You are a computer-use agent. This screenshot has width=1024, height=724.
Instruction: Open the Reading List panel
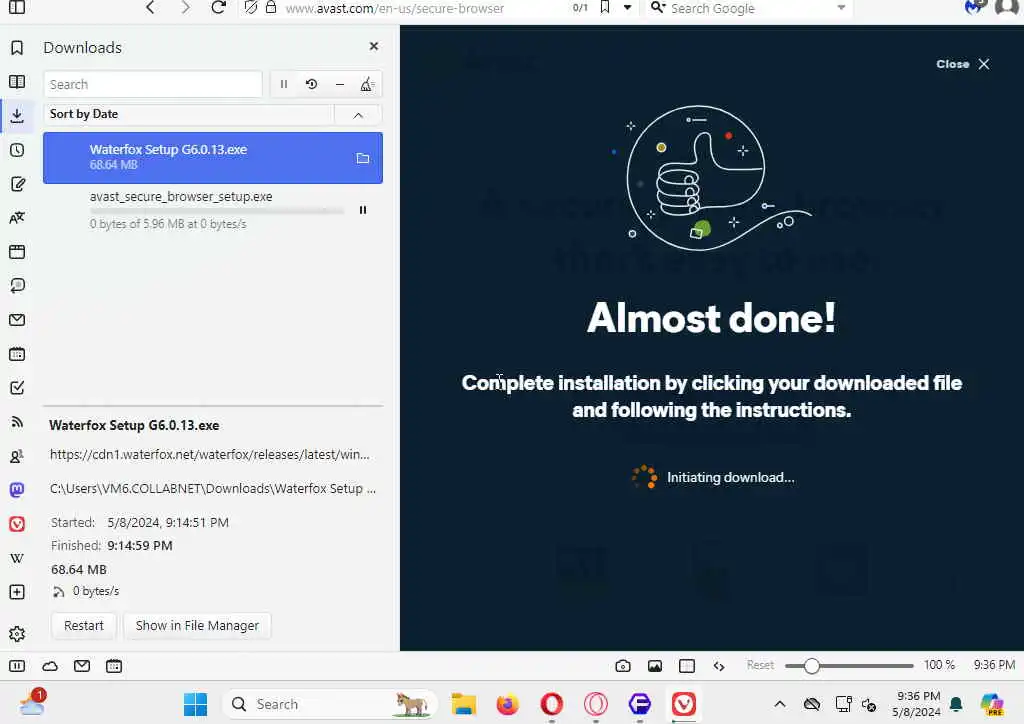(x=17, y=82)
